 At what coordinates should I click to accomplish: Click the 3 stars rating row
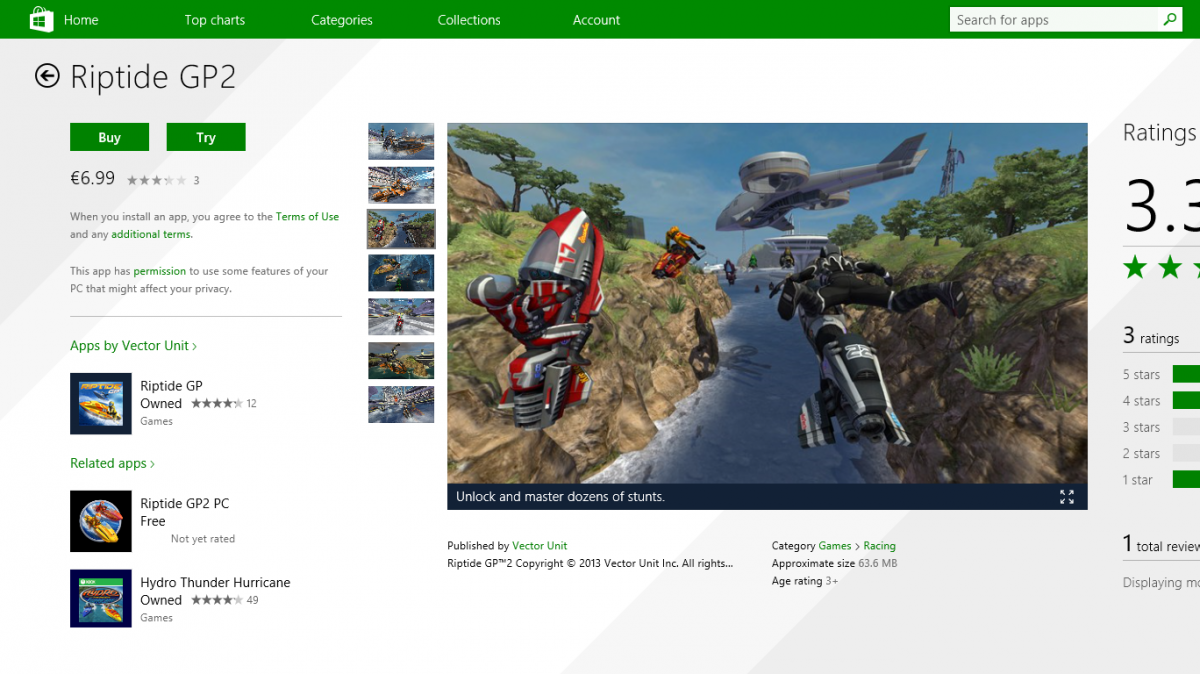tap(1160, 427)
